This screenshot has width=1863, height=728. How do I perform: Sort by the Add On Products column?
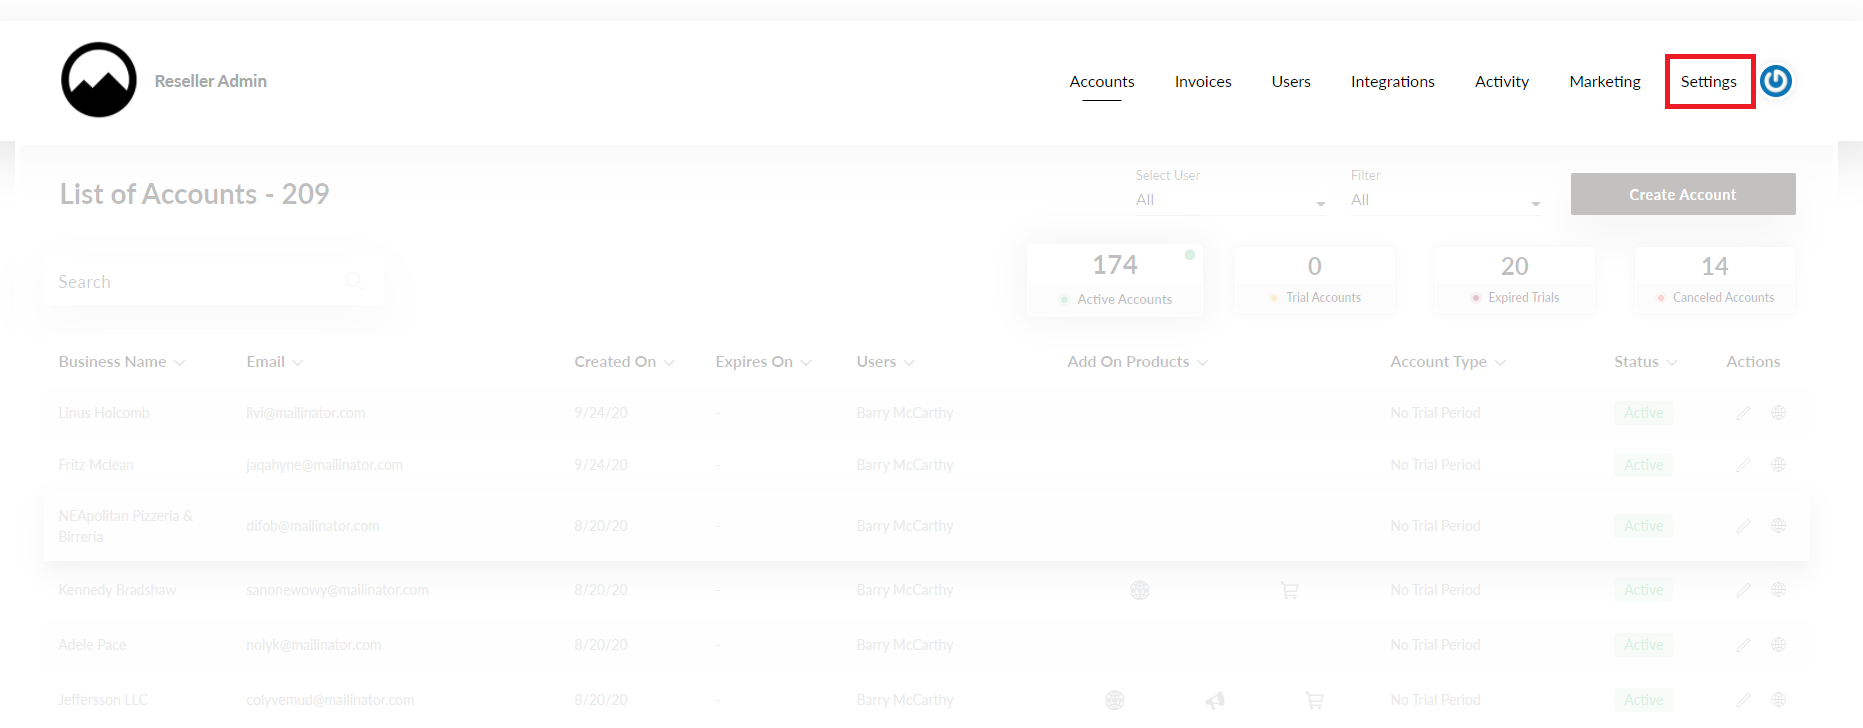[x=1137, y=362]
